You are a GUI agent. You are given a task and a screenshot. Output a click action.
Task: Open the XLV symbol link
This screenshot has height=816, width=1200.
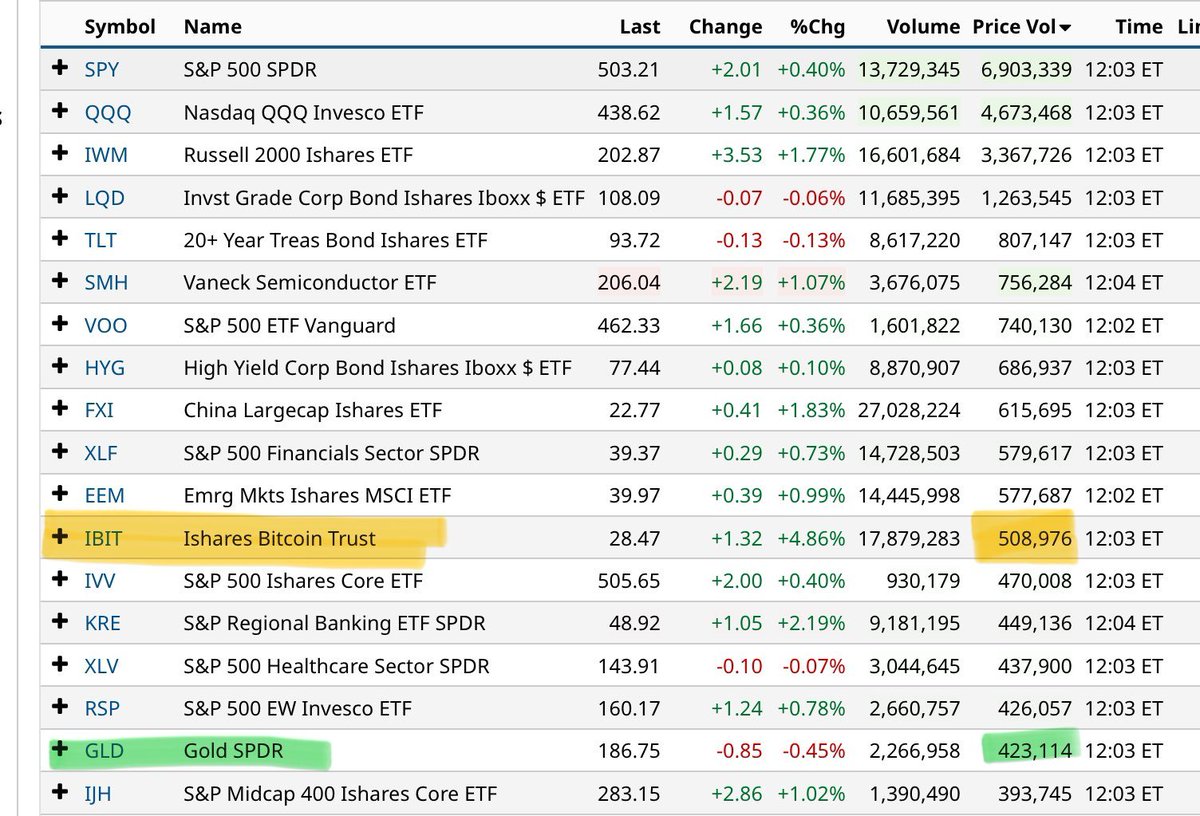[x=102, y=666]
